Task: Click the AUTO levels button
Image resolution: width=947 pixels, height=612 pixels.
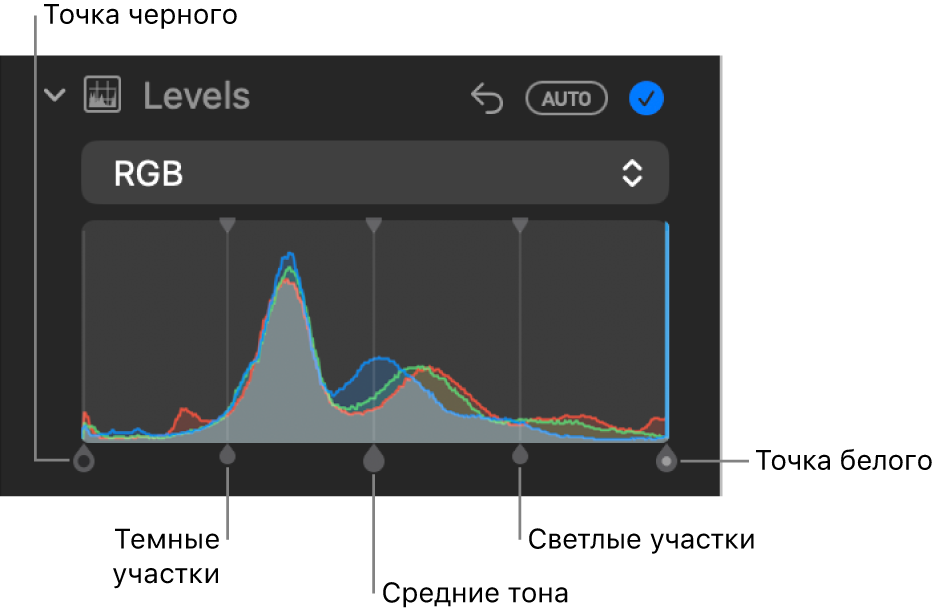Action: pyautogui.click(x=567, y=98)
